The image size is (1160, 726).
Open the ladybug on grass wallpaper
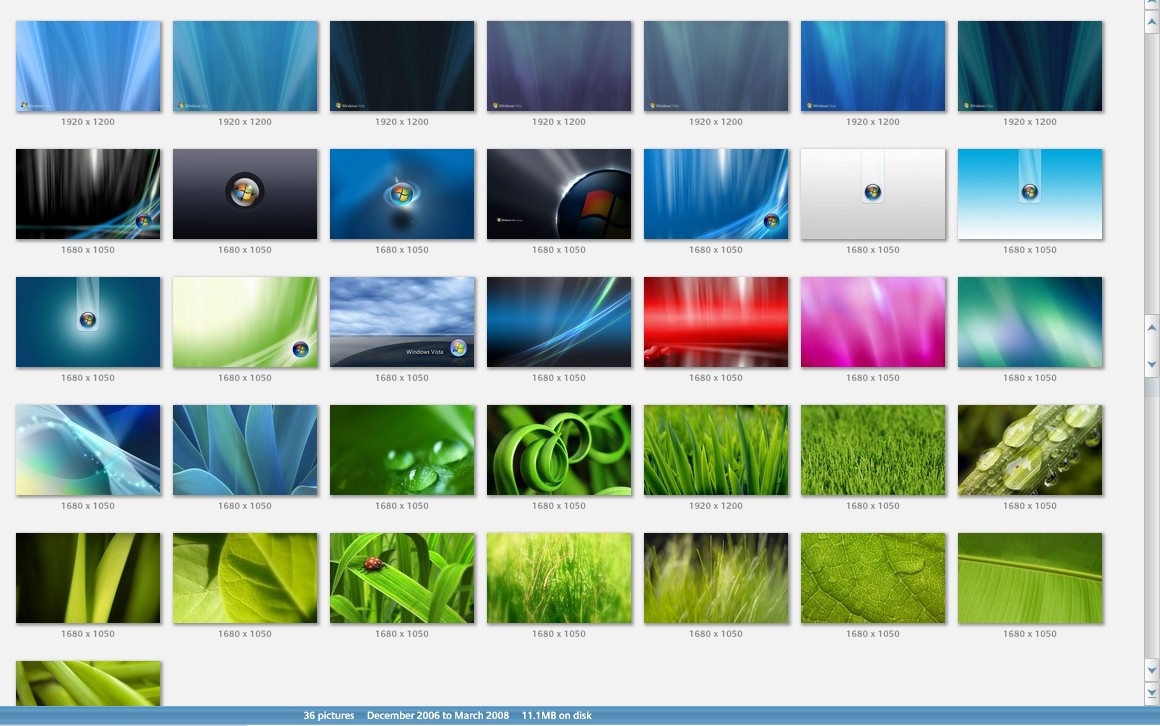coord(402,578)
